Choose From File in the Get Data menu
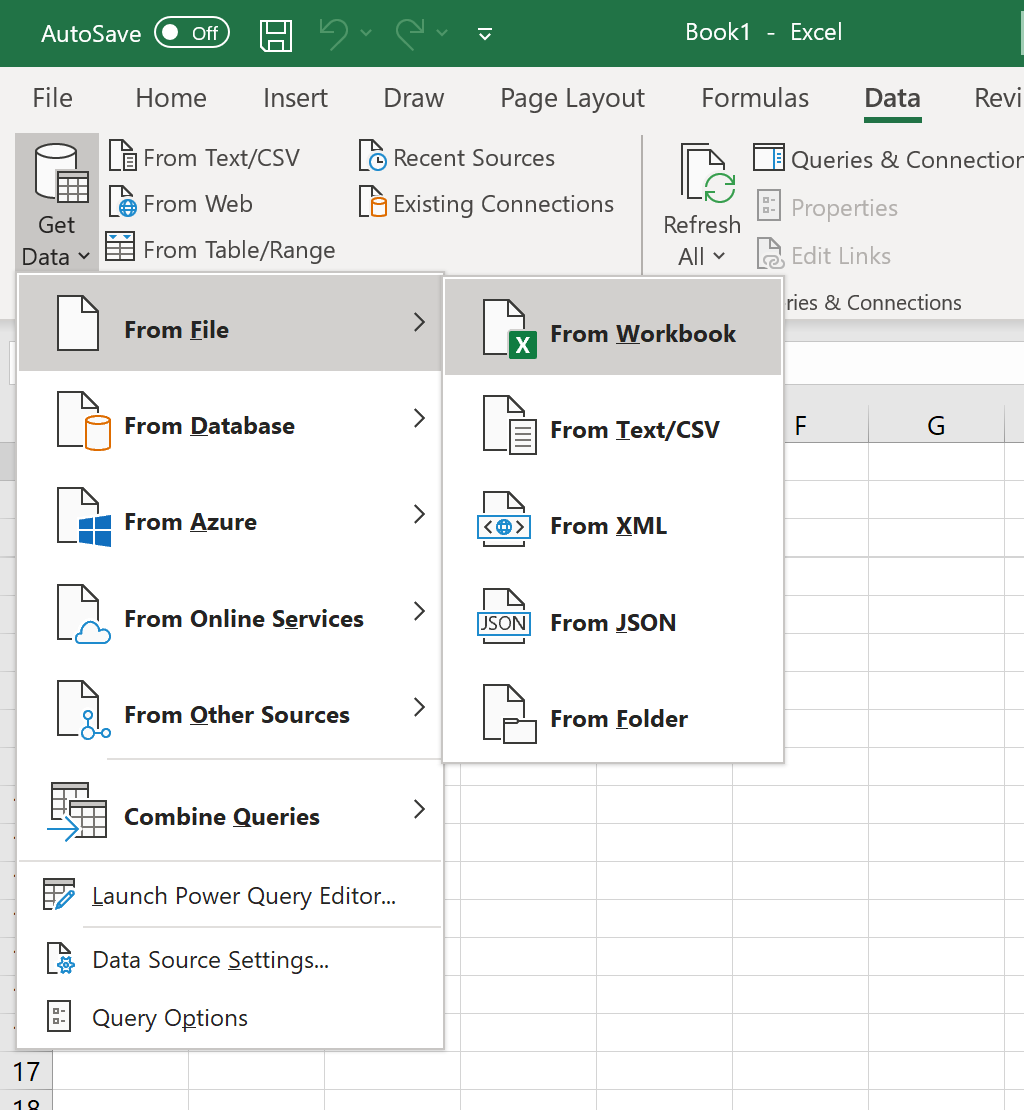1024x1110 pixels. click(x=230, y=324)
